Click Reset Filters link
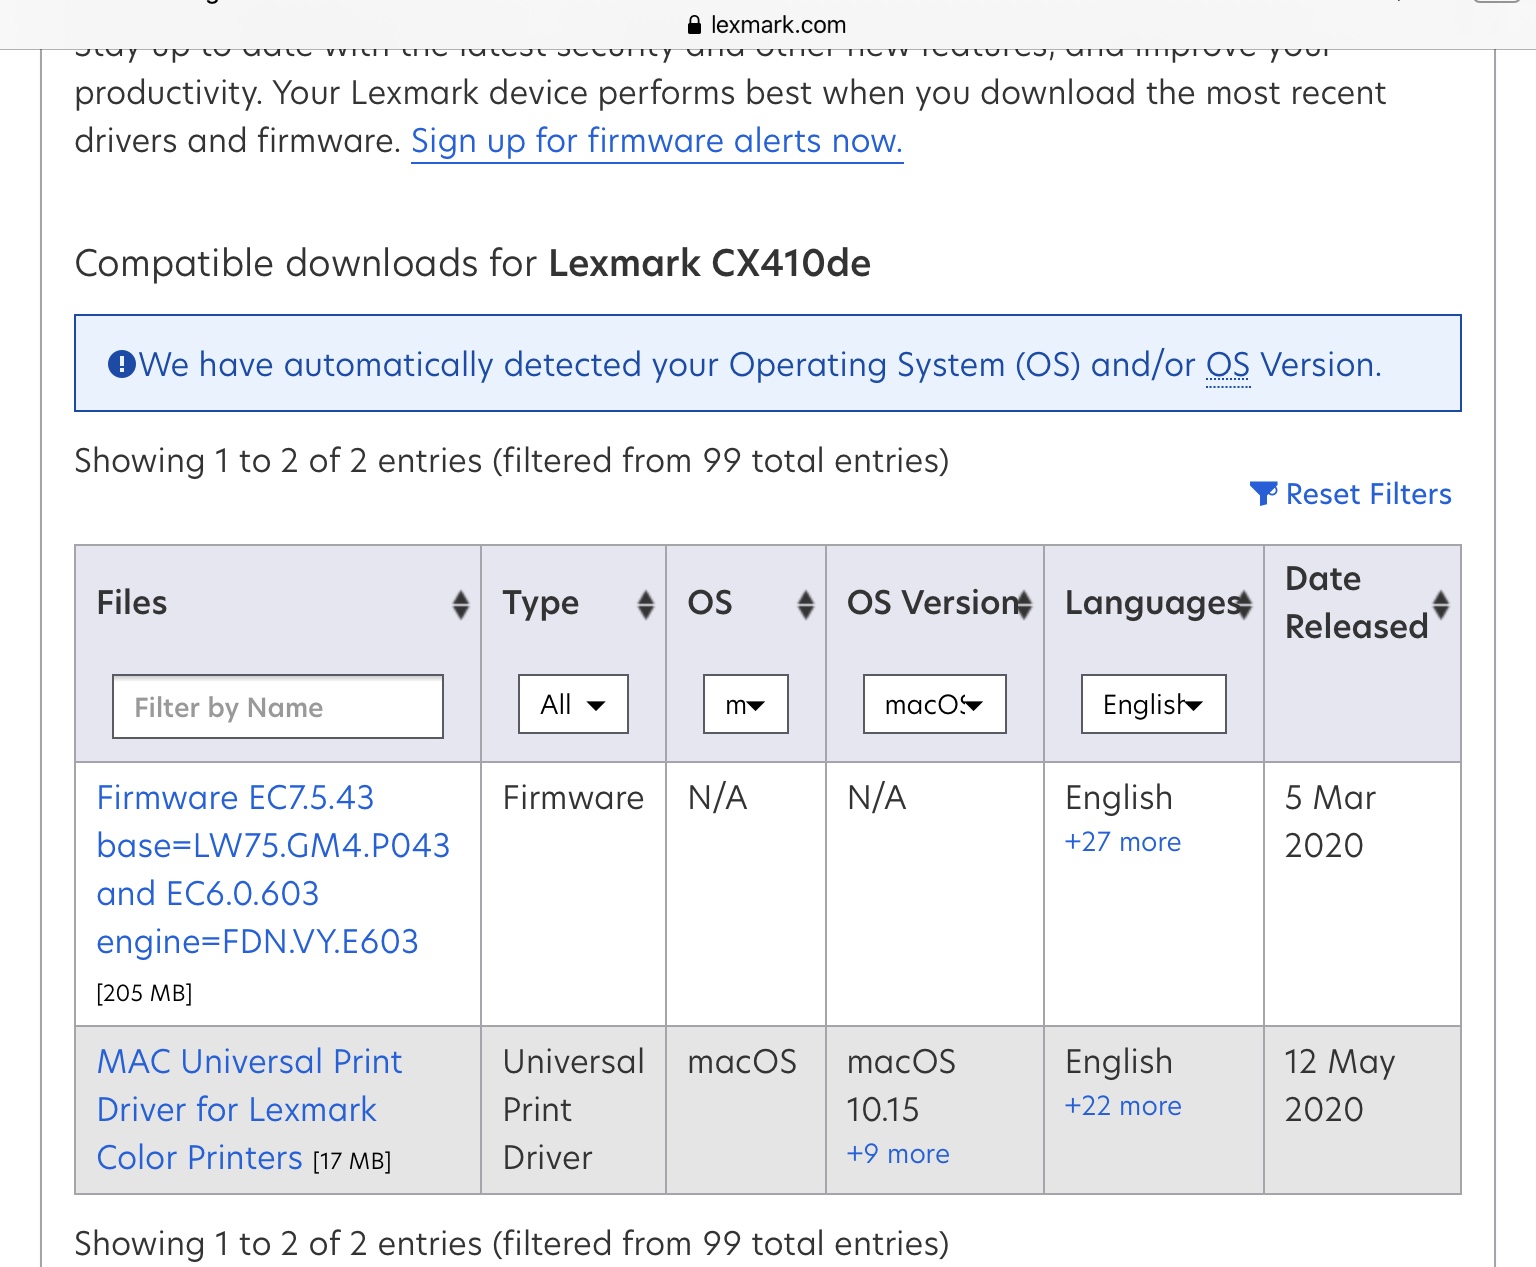The image size is (1536, 1267). click(x=1368, y=494)
